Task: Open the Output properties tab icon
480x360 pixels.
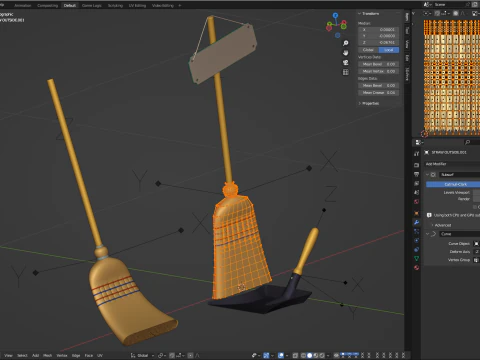Action: (416, 174)
